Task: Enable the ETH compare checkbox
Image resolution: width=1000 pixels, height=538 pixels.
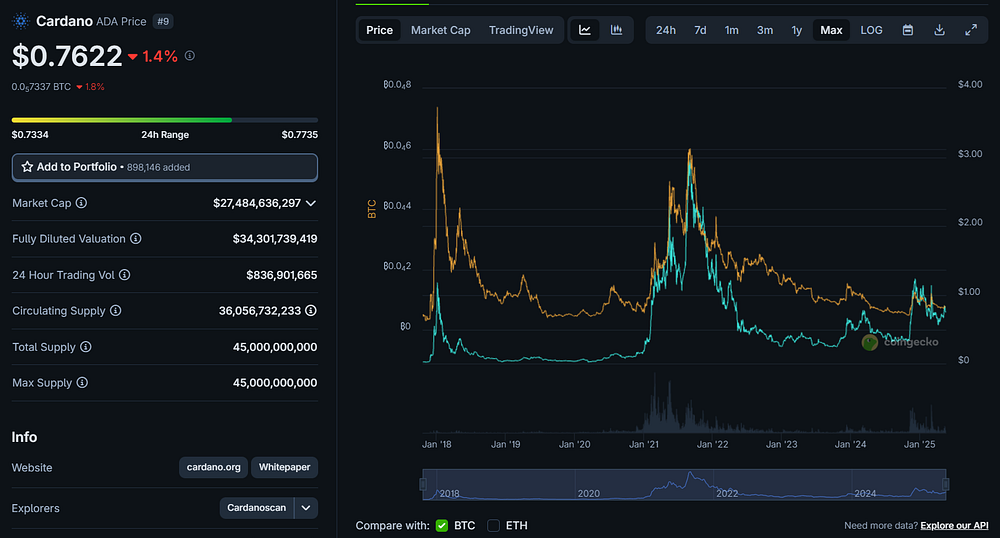Action: pos(493,525)
